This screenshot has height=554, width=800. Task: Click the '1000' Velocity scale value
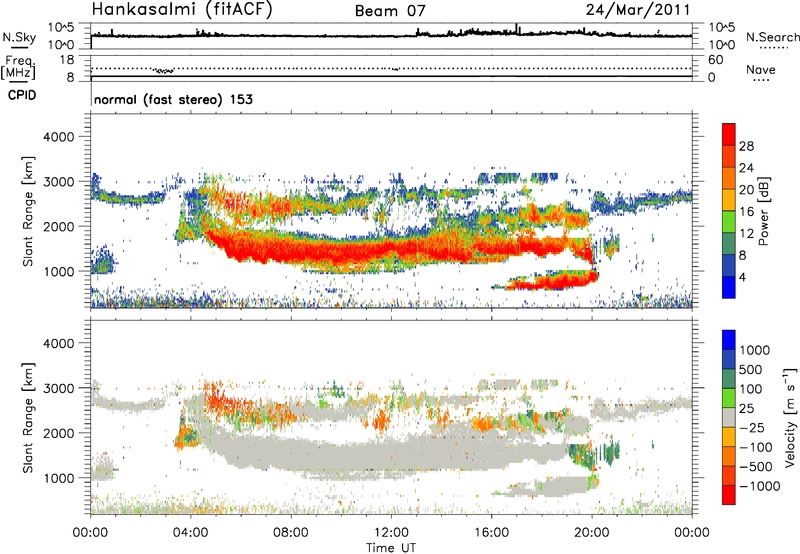tap(754, 350)
